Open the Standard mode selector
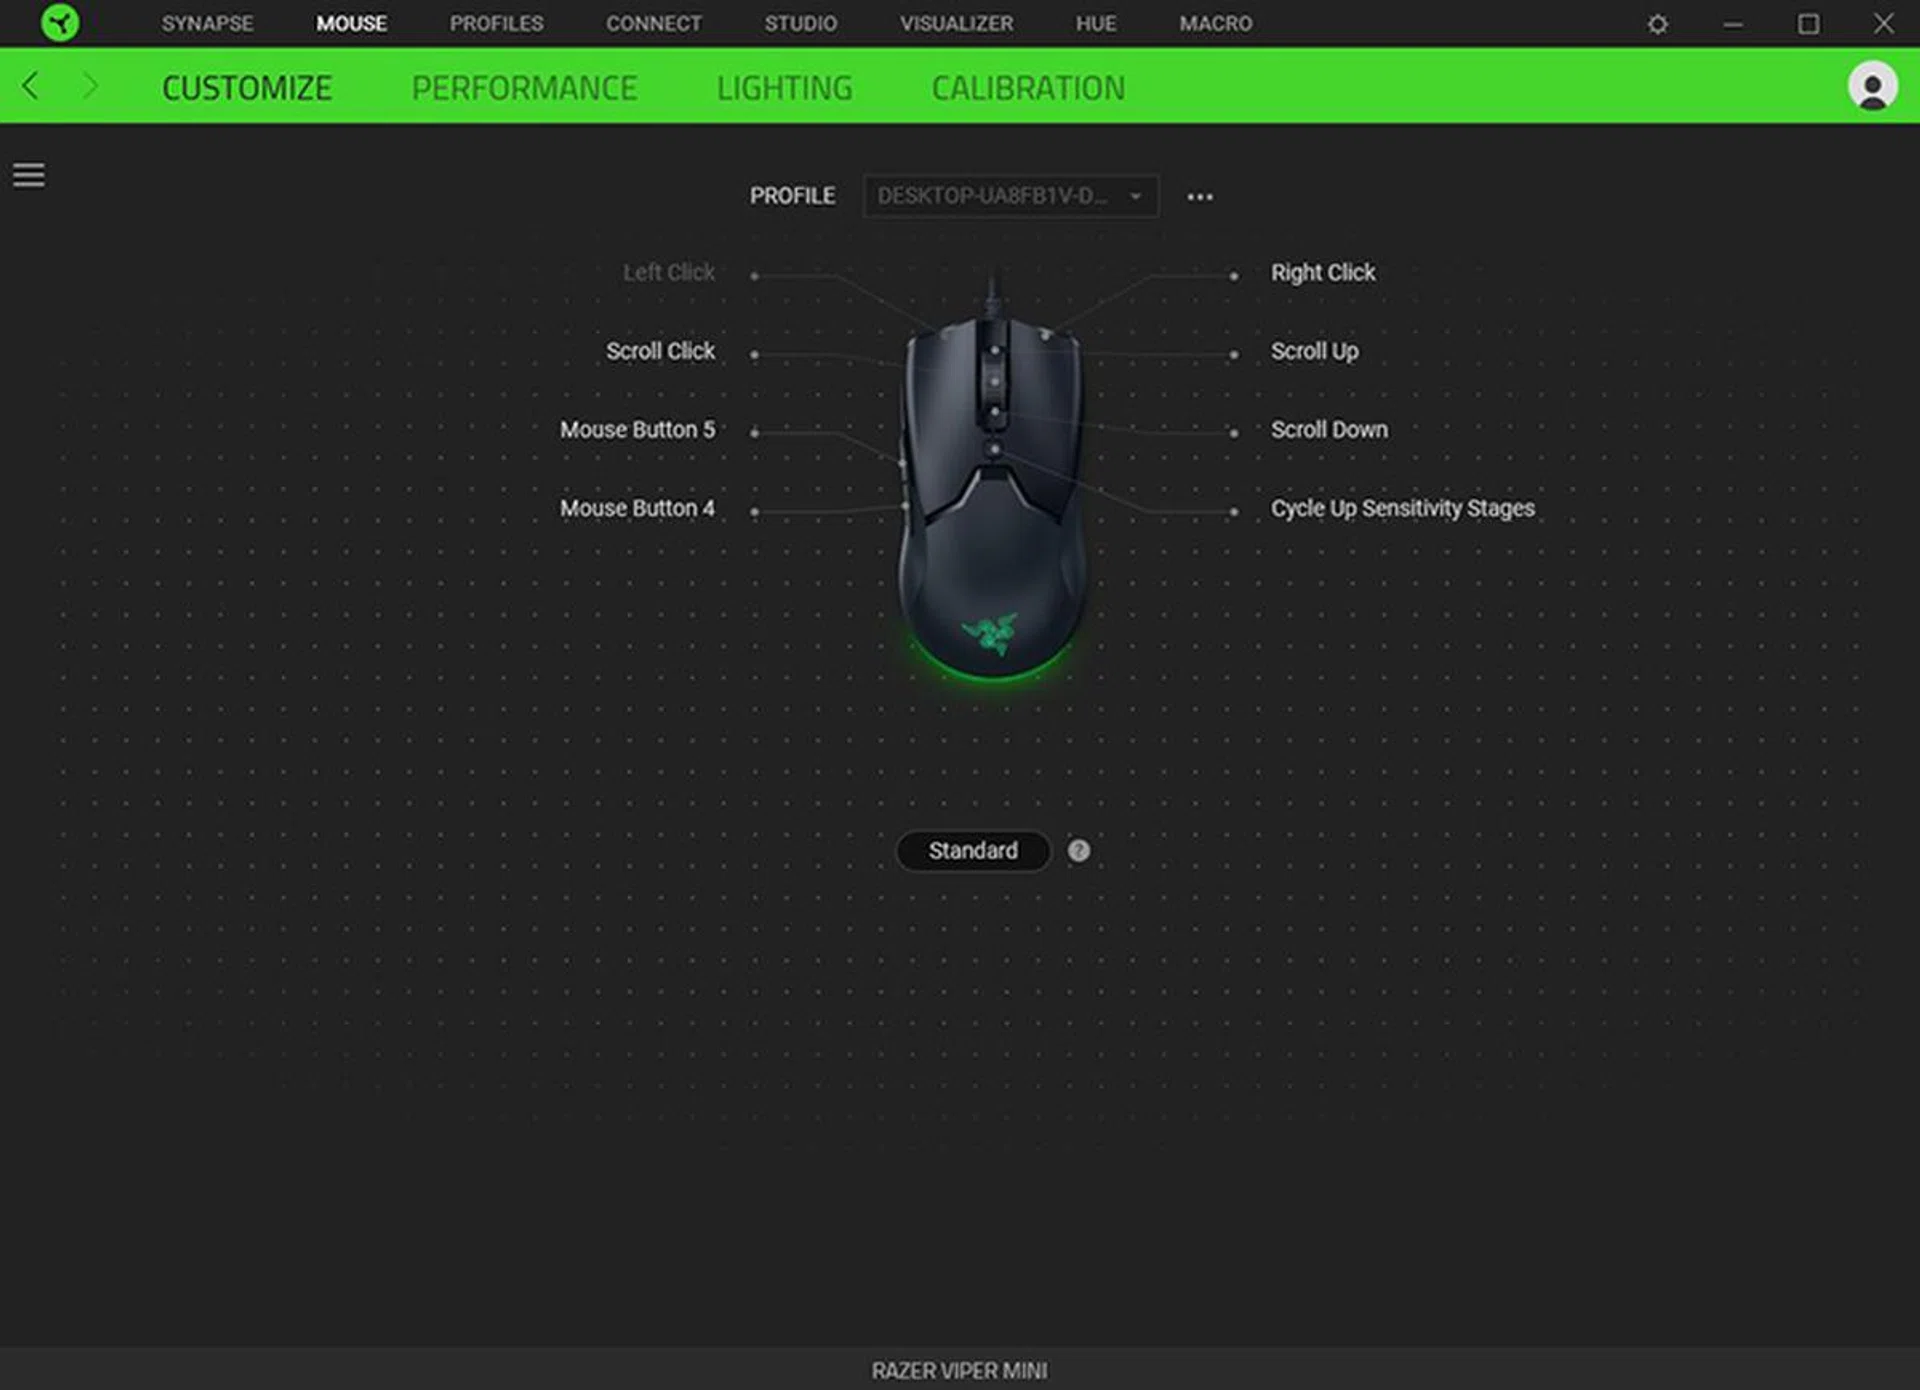1920x1390 pixels. [971, 851]
